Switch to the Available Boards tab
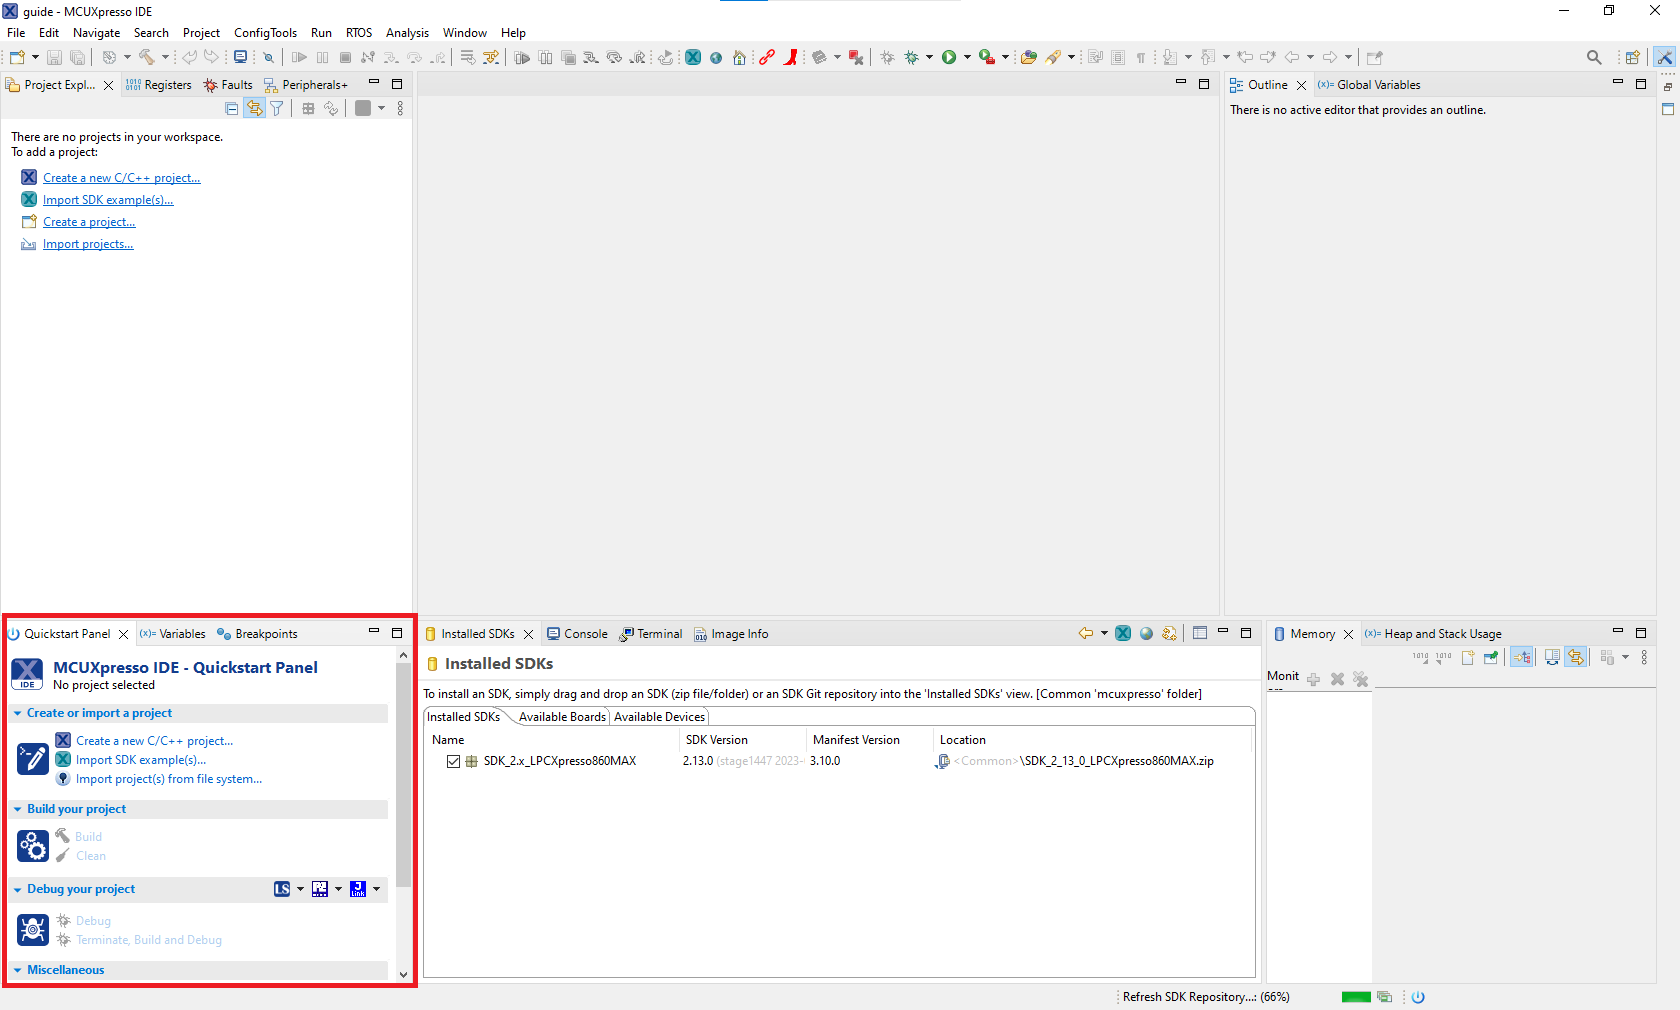This screenshot has height=1010, width=1680. click(x=562, y=717)
